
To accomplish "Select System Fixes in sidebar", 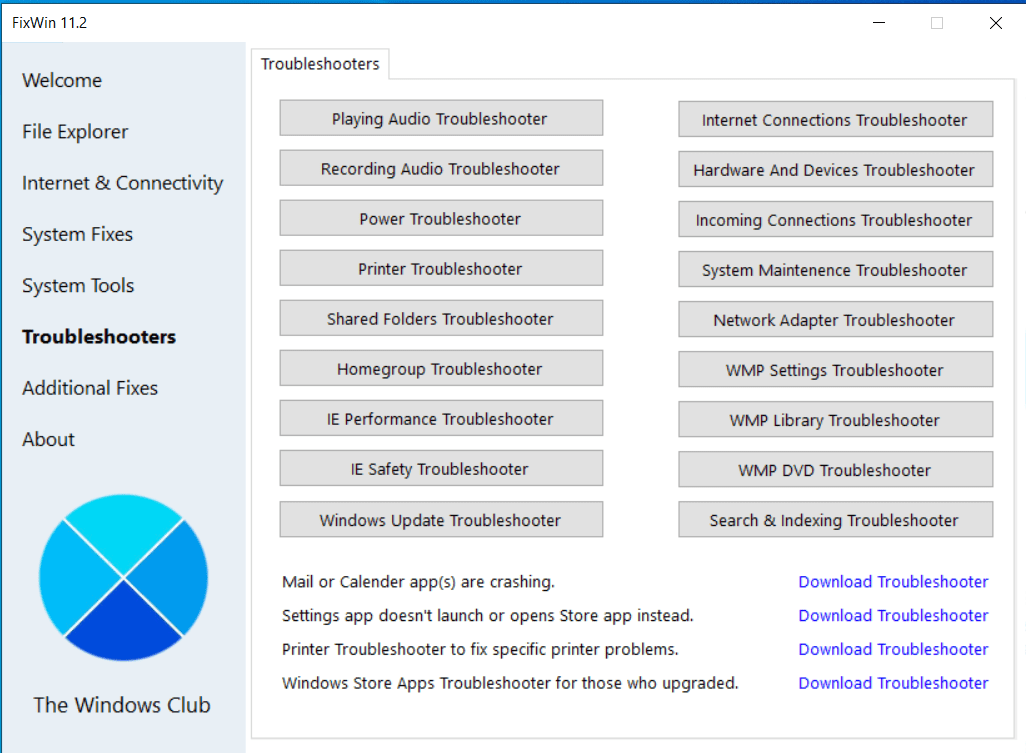I will (77, 234).
